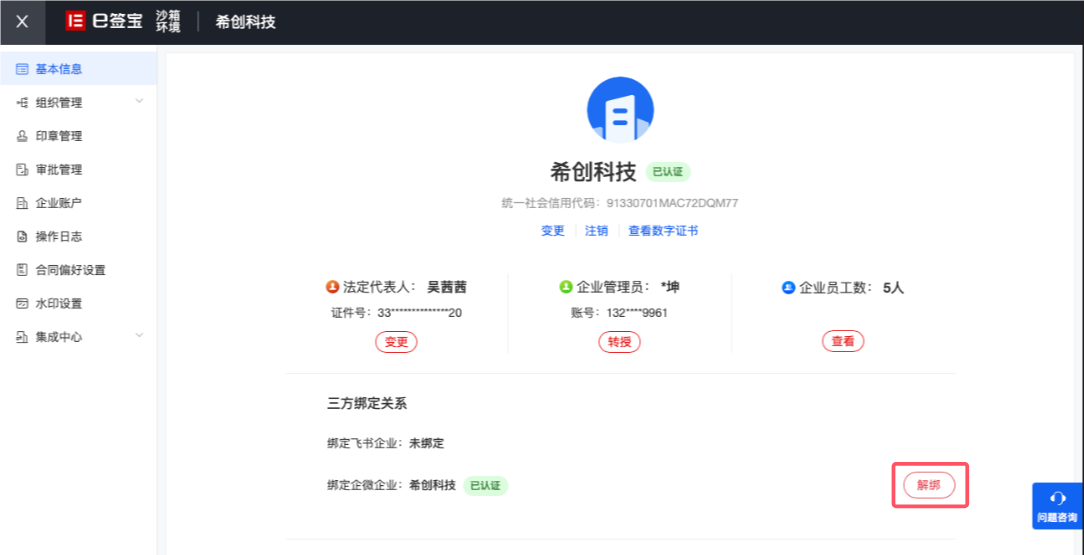Open the 问题咨询 floating button
Viewport: 1084px width, 555px height.
[x=1057, y=506]
